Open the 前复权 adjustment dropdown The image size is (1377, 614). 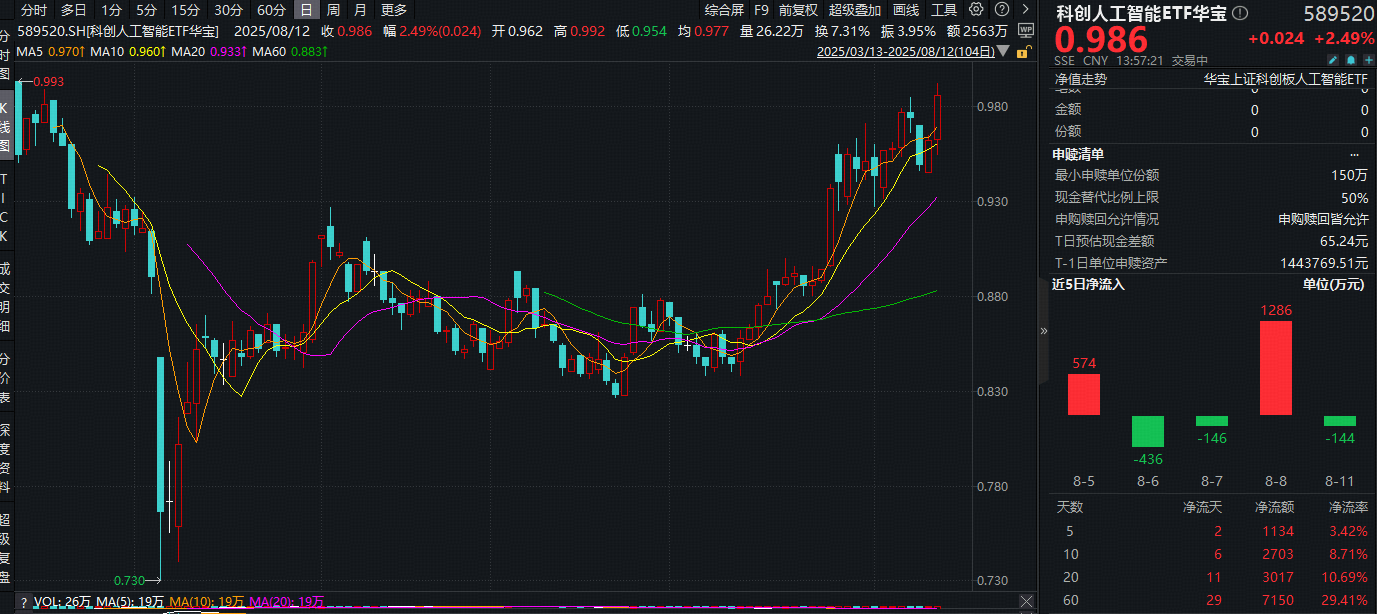click(x=798, y=10)
